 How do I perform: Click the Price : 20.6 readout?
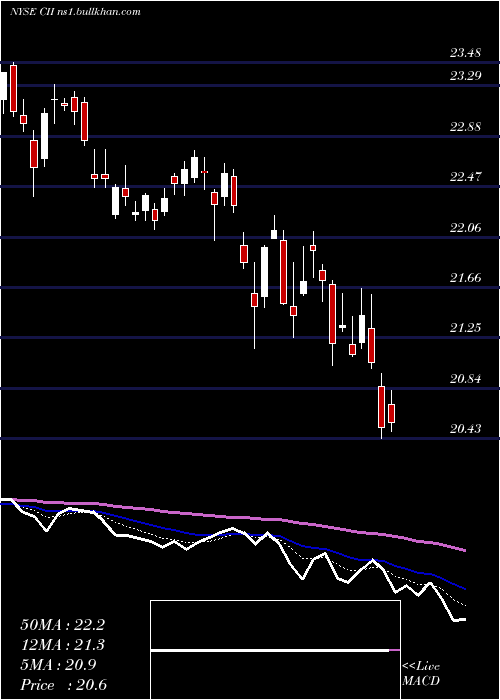pyautogui.click(x=63, y=685)
